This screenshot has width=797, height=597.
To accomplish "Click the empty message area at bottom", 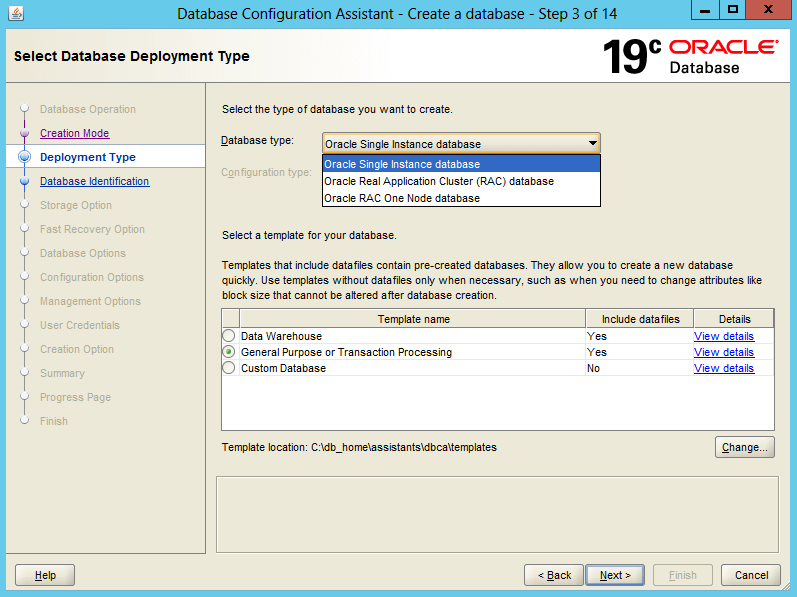I will 497,514.
